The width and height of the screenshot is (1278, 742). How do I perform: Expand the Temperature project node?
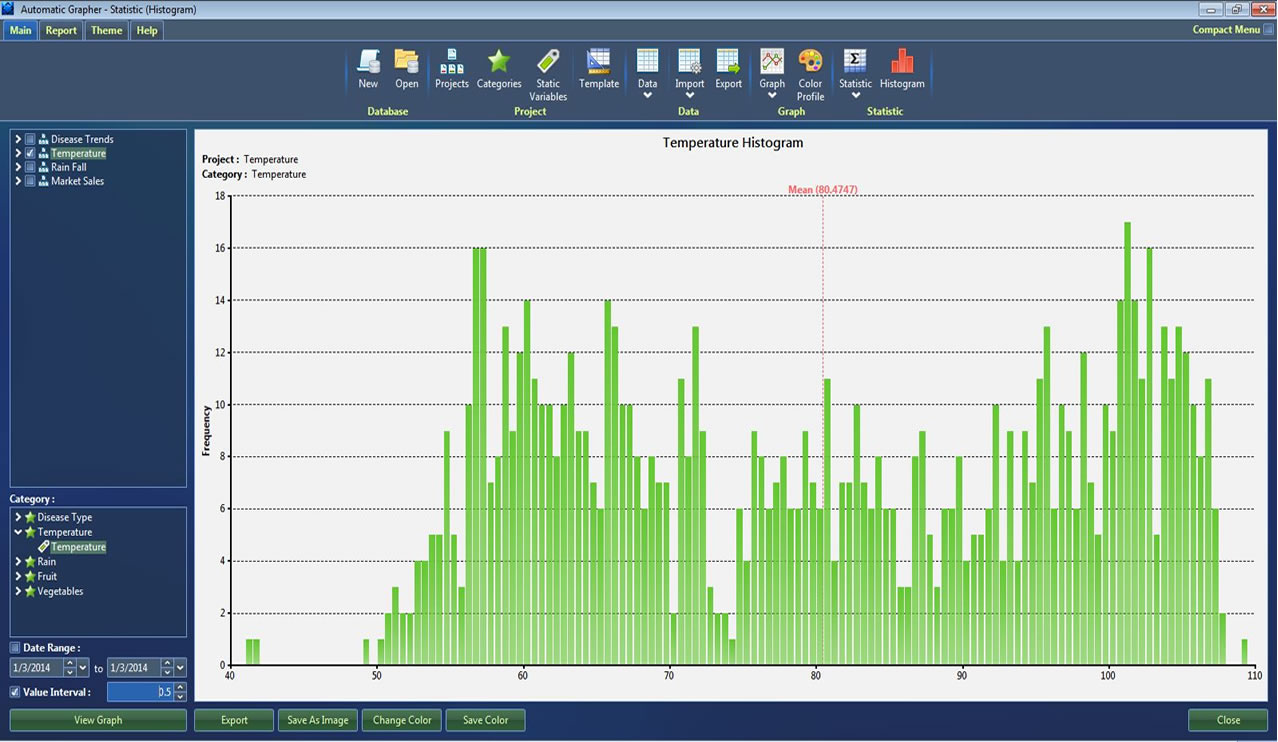coord(18,153)
